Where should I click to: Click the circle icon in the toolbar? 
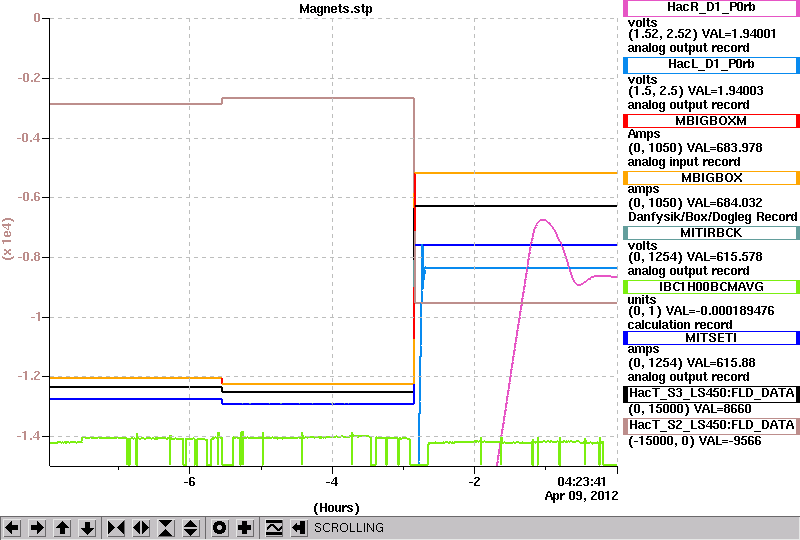click(x=219, y=527)
